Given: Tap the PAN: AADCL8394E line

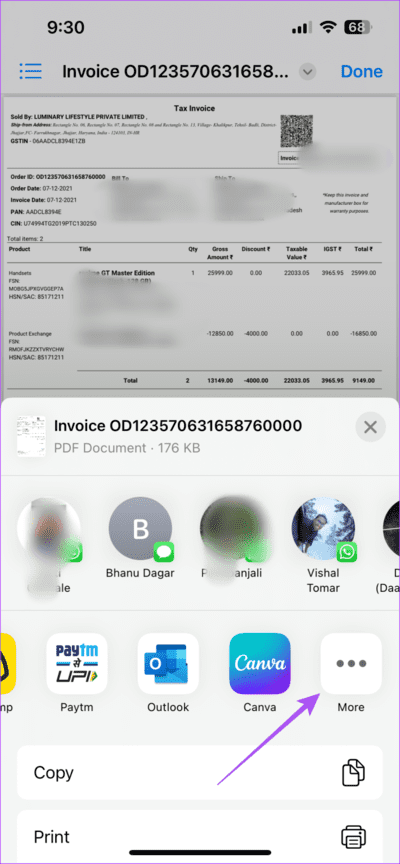Looking at the screenshot, I should pyautogui.click(x=36, y=212).
